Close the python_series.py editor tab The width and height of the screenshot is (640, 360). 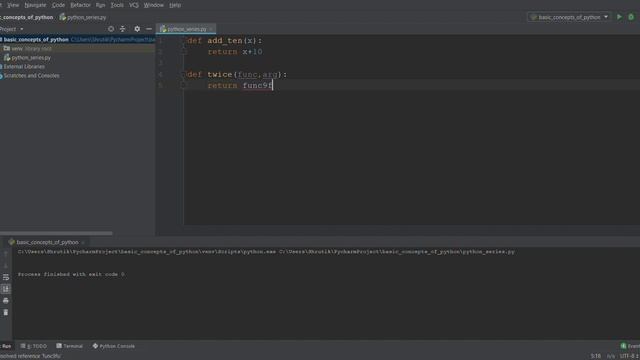211,29
